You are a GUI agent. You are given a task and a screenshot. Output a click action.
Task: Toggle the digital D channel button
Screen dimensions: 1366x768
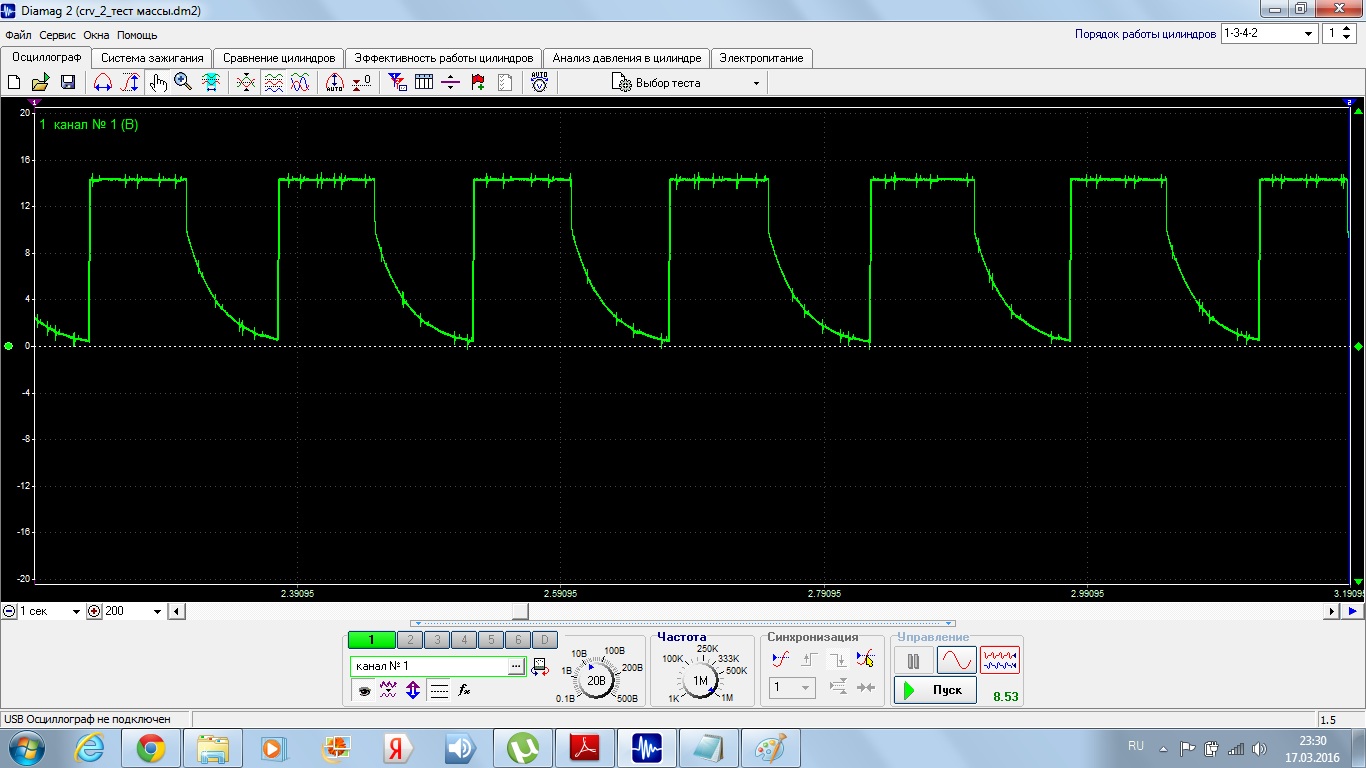tap(544, 640)
